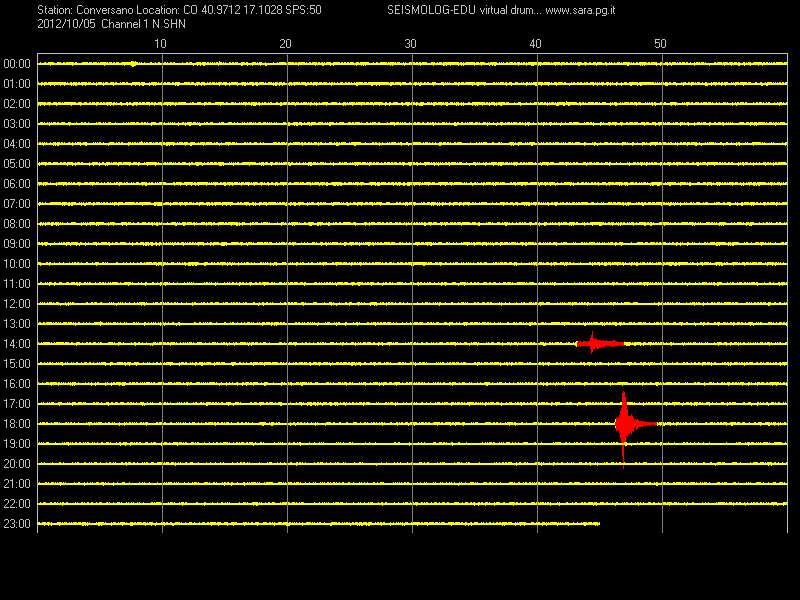Click the 18:00 hour label
The width and height of the screenshot is (800, 600).
17,424
